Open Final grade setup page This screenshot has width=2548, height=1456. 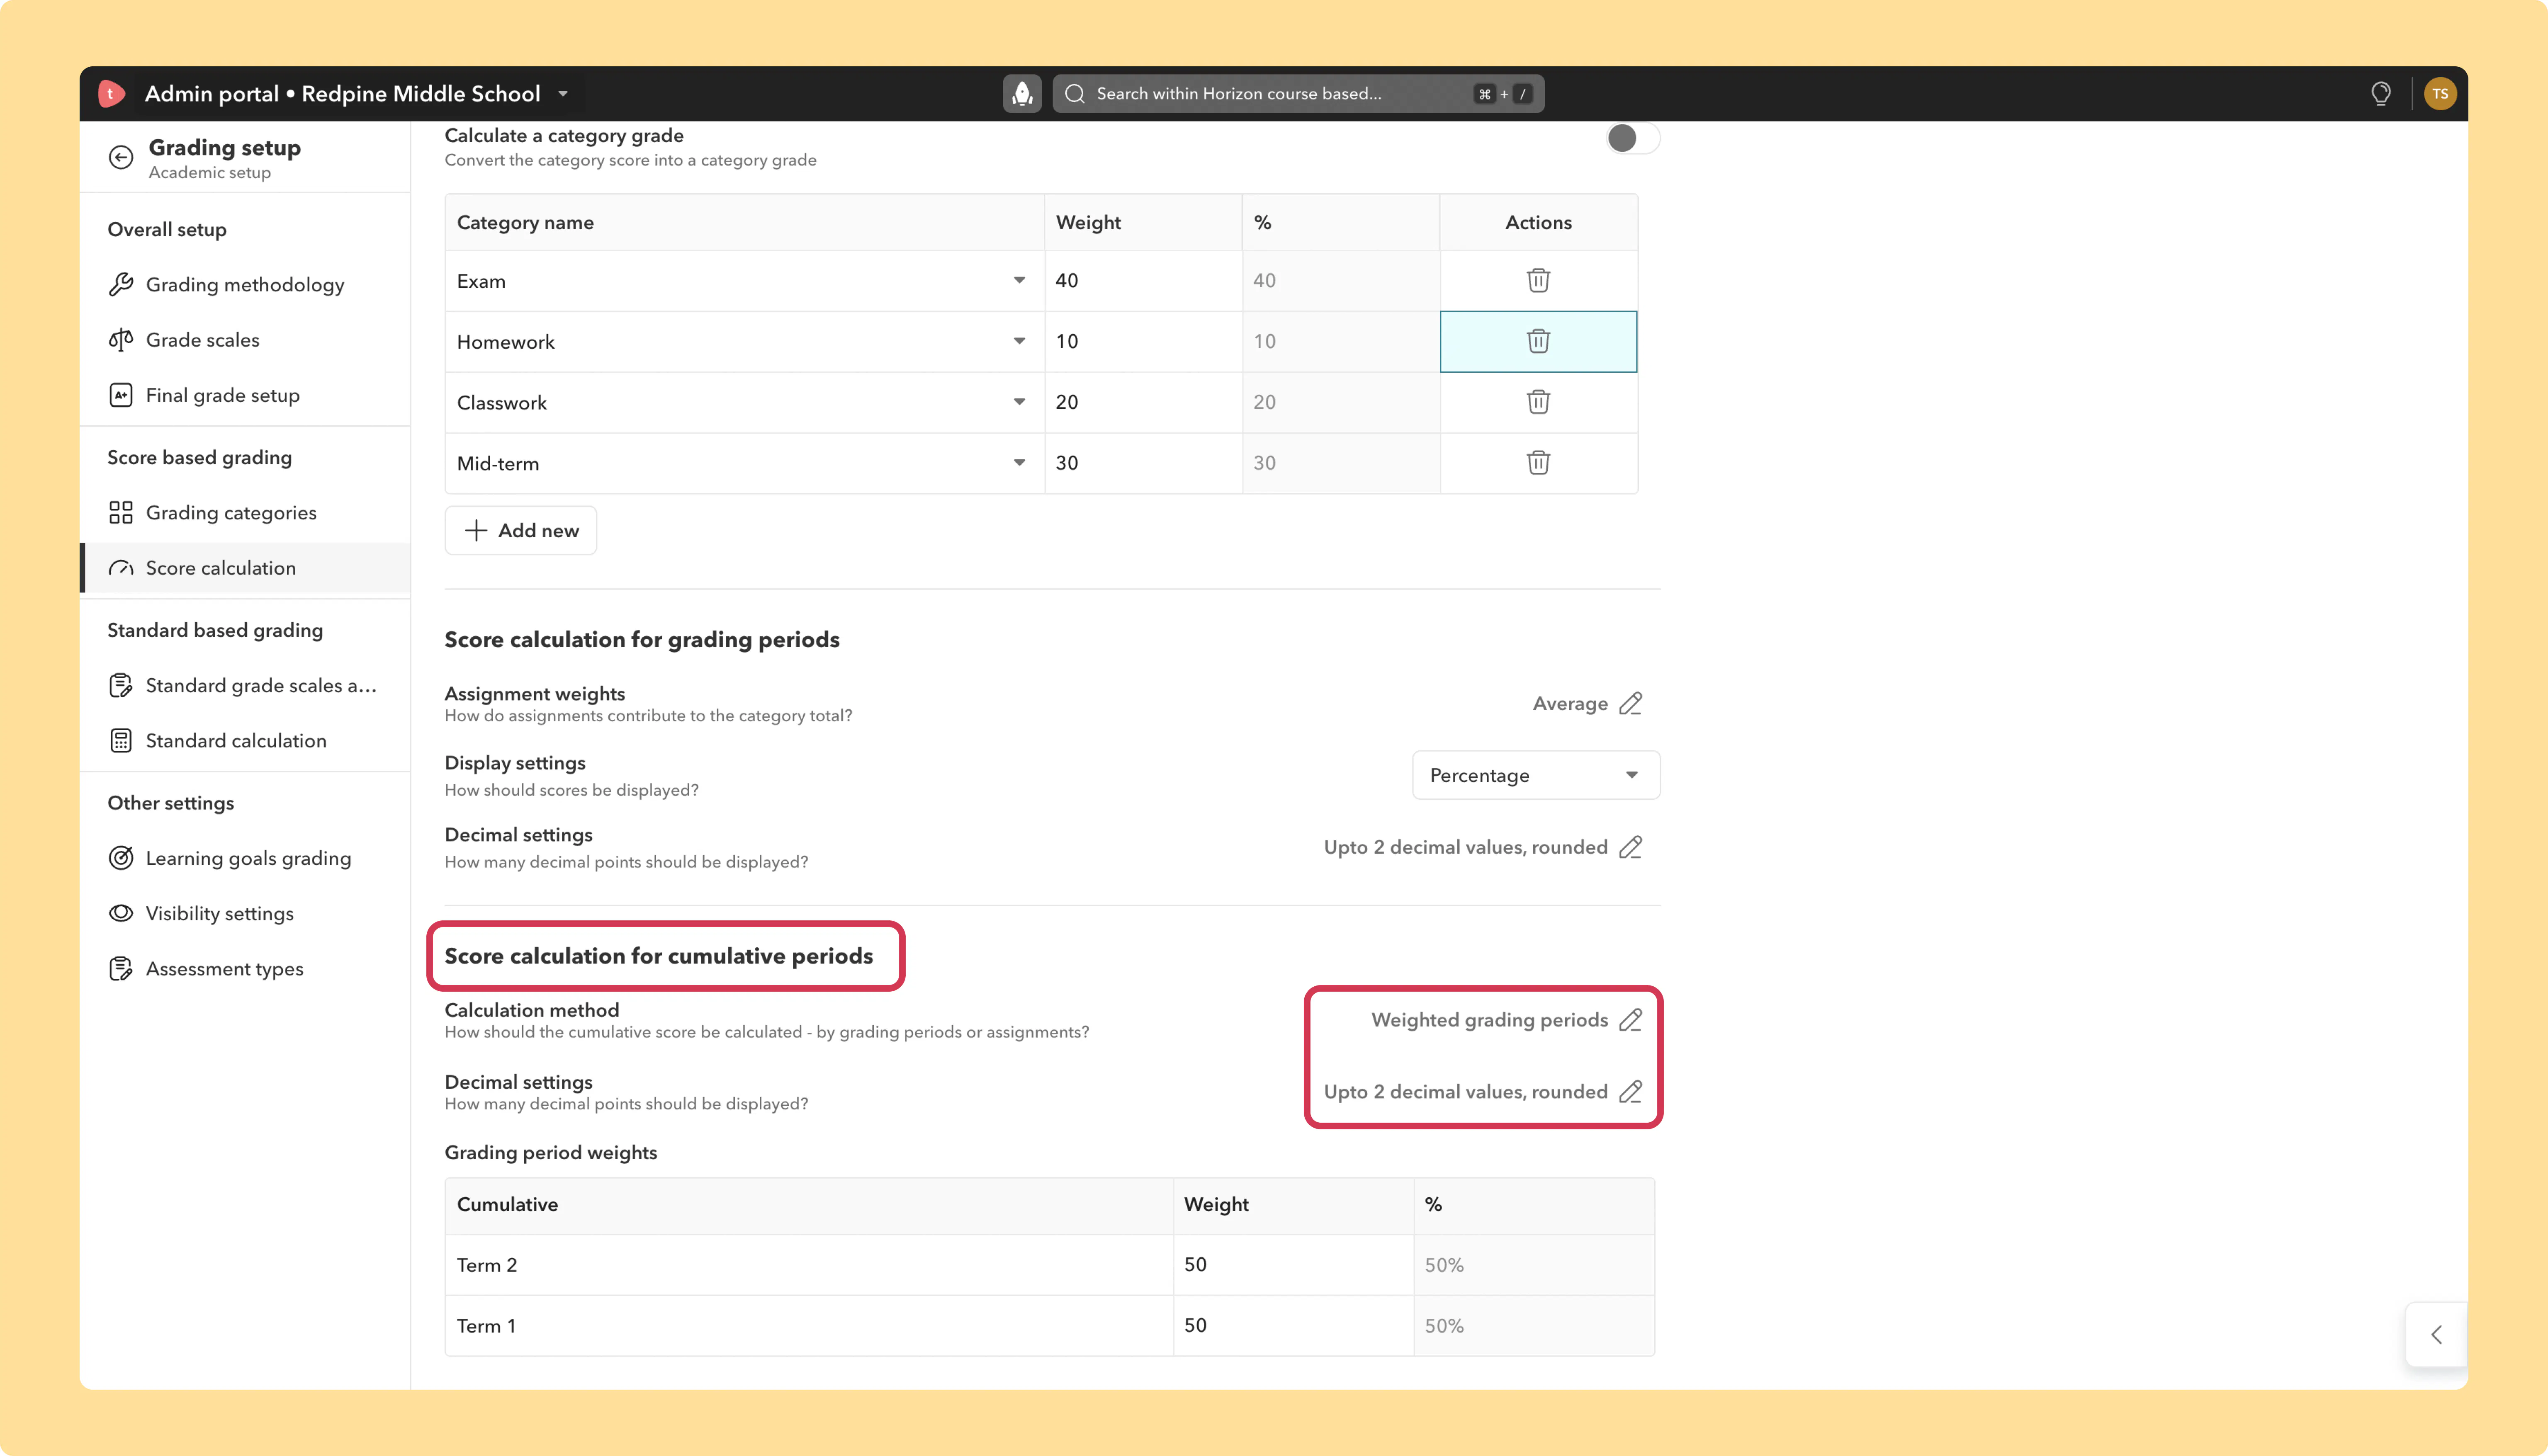coord(245,395)
